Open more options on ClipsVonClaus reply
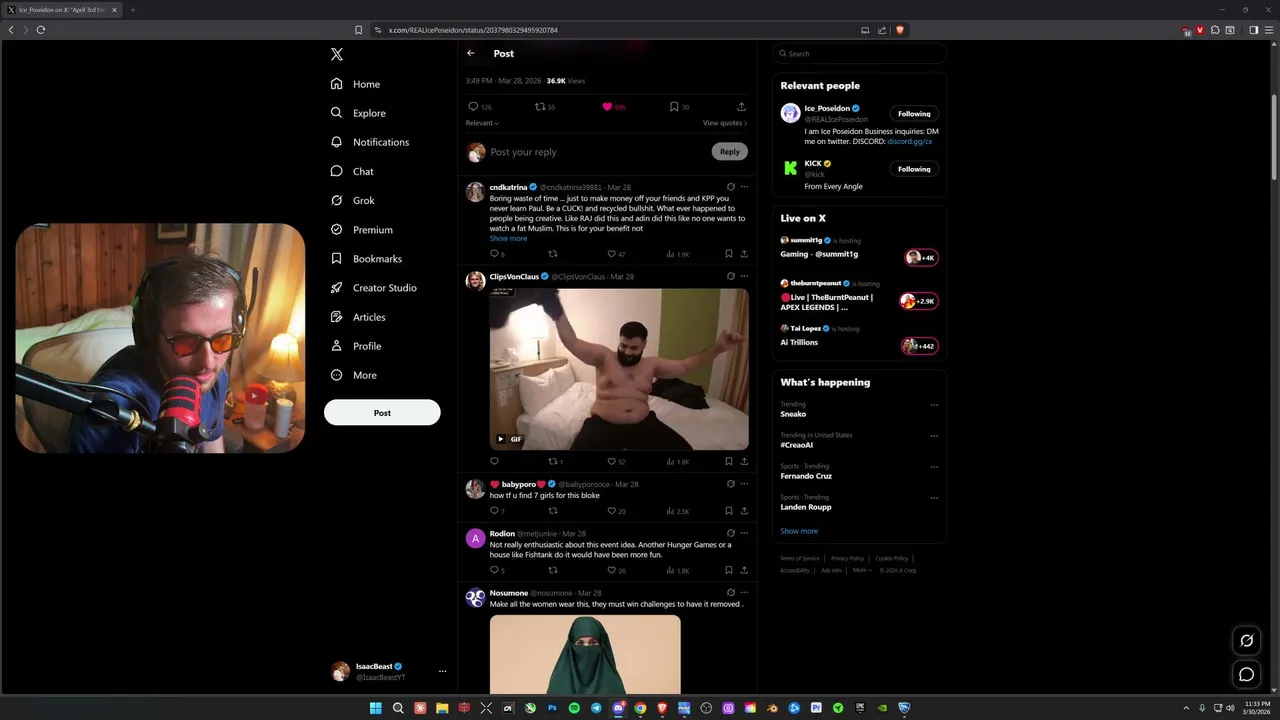Image resolution: width=1280 pixels, height=720 pixels. (x=744, y=276)
